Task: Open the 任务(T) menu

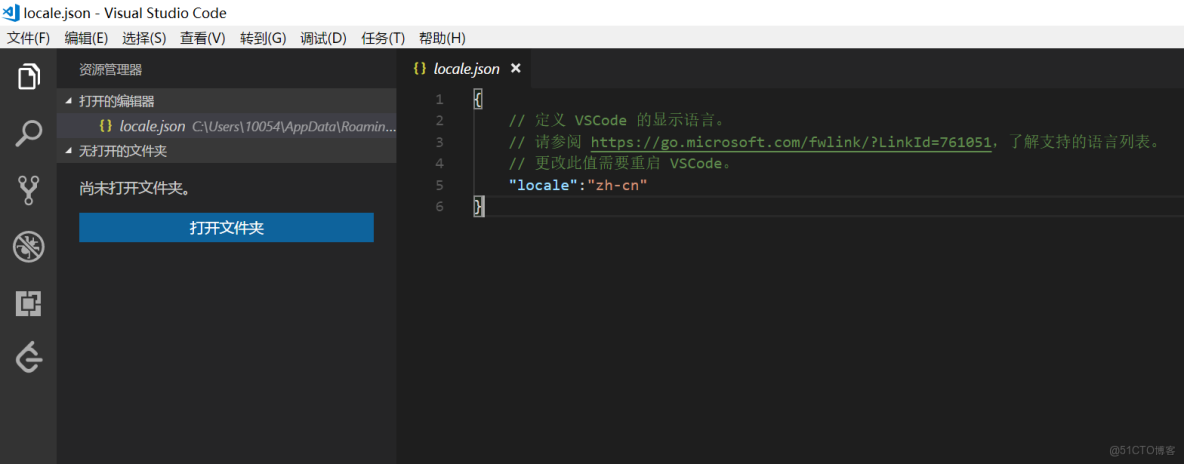Action: 383,39
